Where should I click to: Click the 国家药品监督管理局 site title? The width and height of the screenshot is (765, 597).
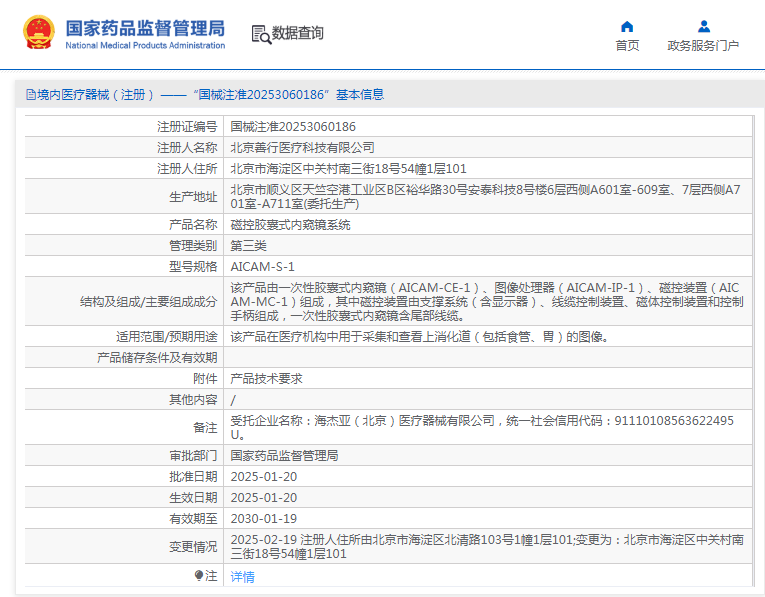pos(145,28)
